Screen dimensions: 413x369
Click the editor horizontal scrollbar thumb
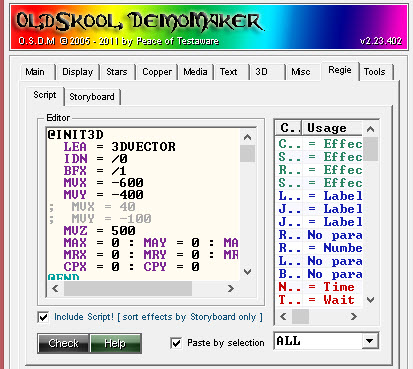(x=128, y=288)
